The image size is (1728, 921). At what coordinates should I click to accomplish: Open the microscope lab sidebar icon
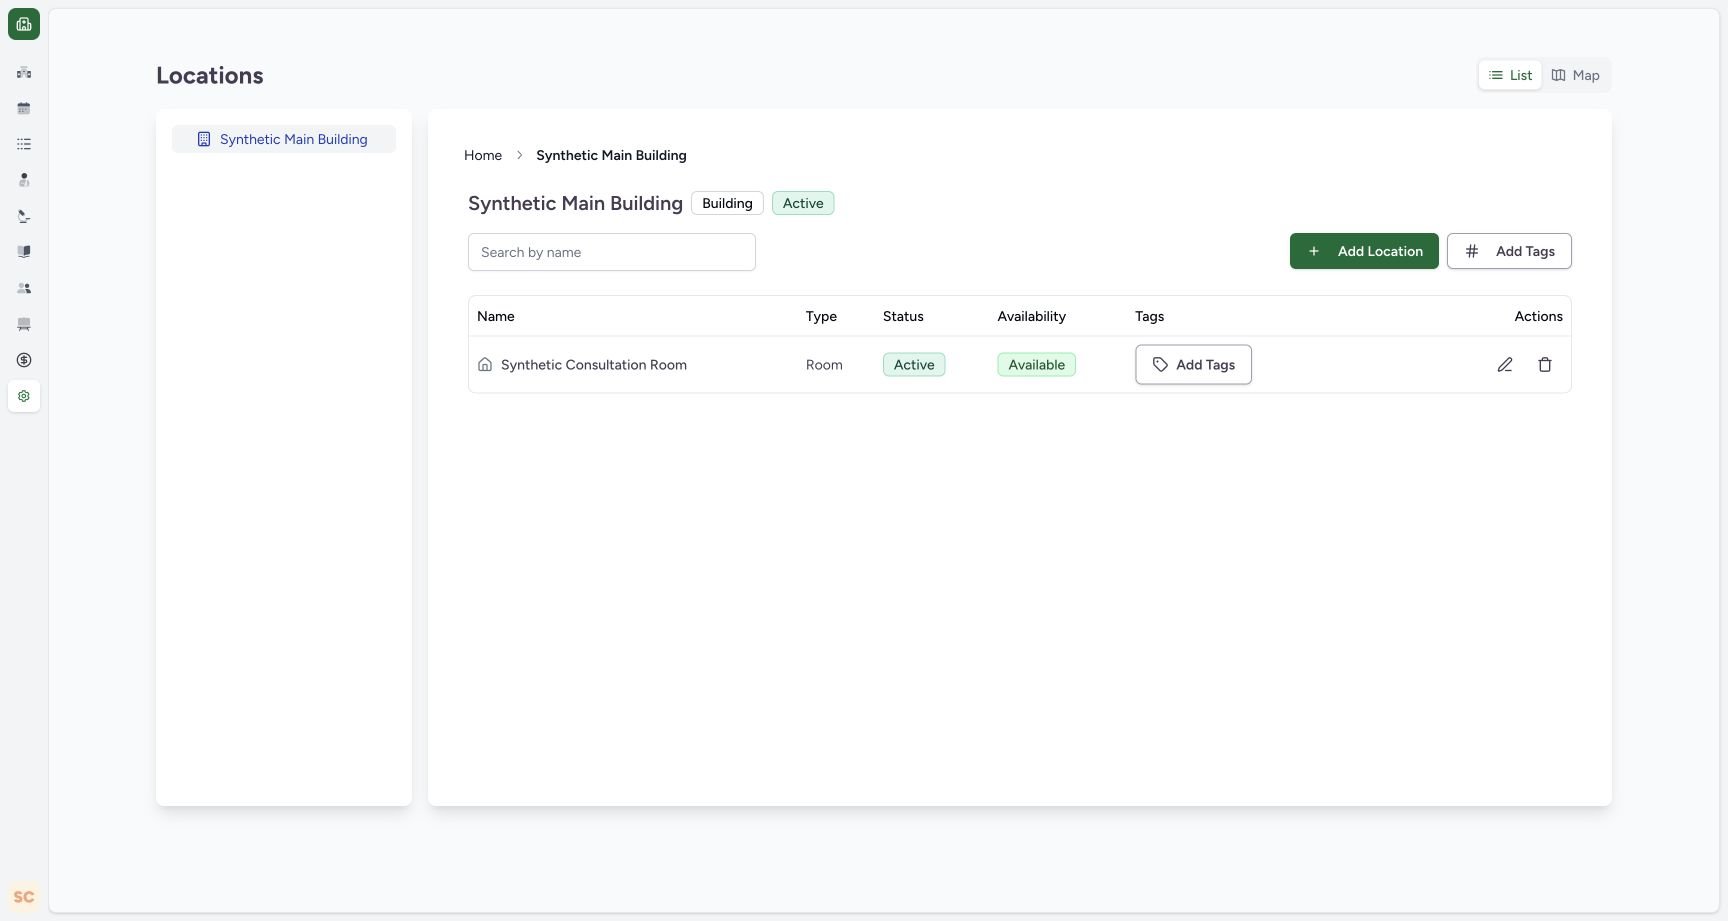tap(24, 216)
